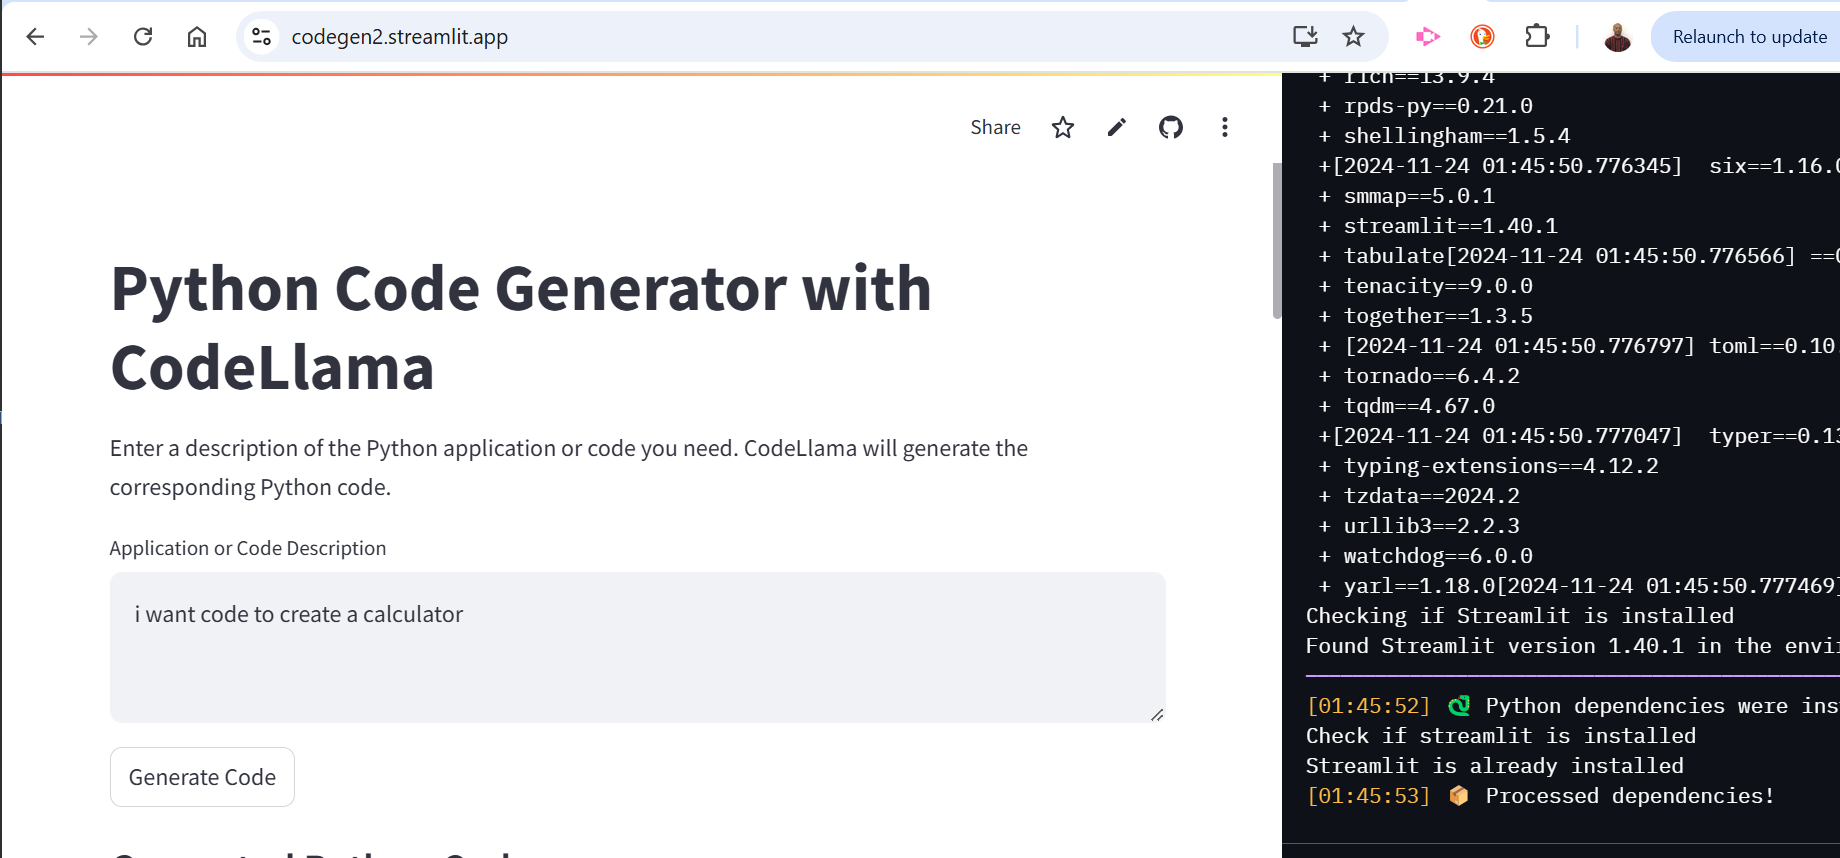Open the pink media control icon
The height and width of the screenshot is (858, 1840).
1428,37
